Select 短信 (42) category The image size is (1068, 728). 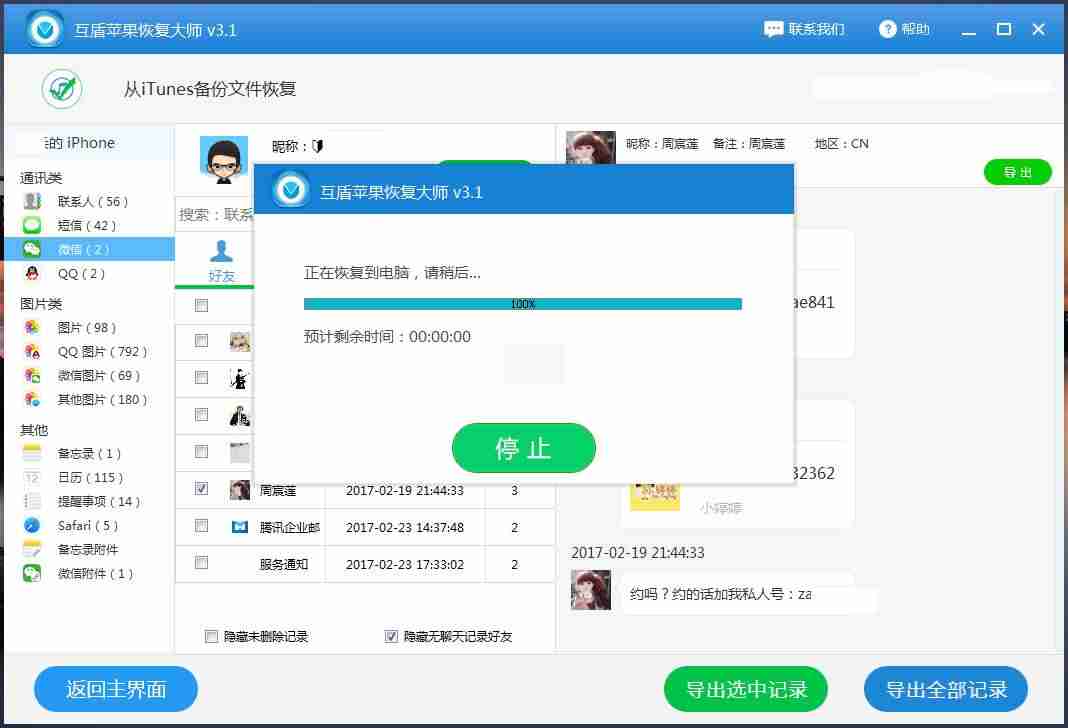pos(89,225)
